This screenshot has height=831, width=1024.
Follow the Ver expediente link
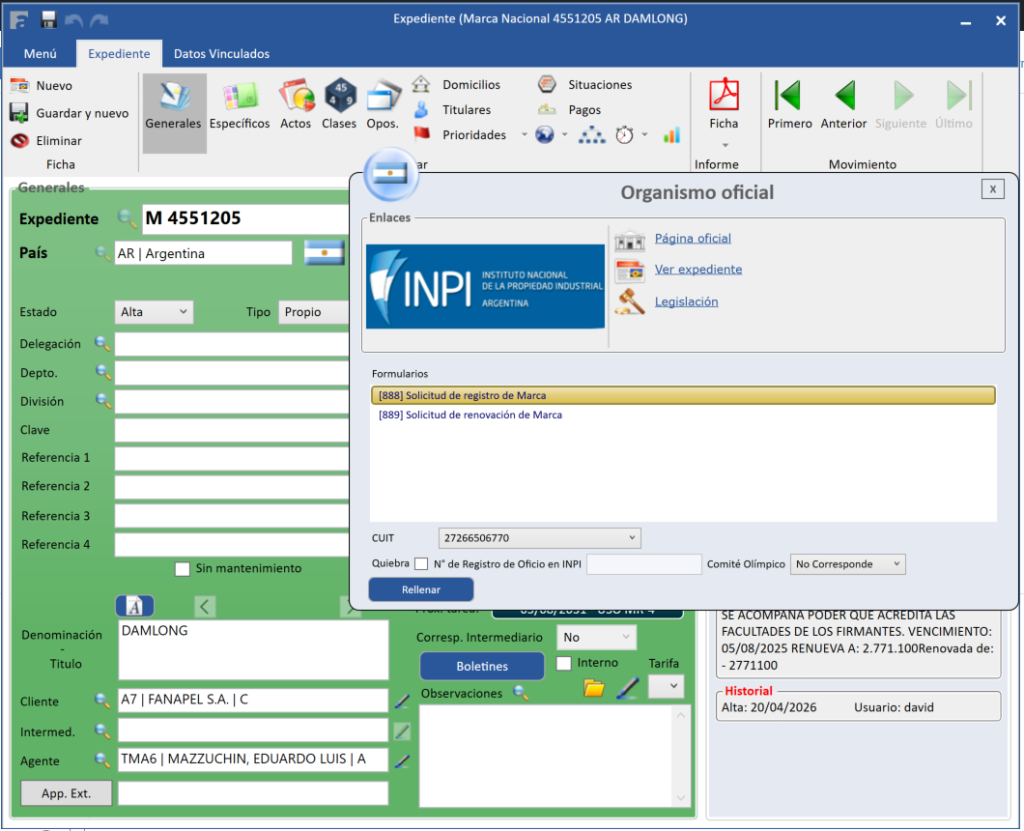coord(698,270)
